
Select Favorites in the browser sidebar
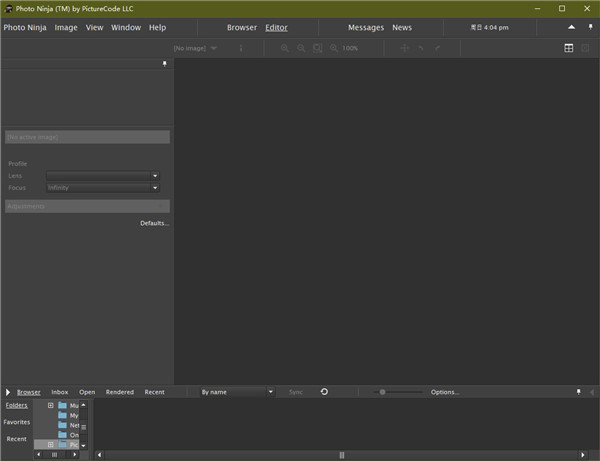click(x=16, y=422)
